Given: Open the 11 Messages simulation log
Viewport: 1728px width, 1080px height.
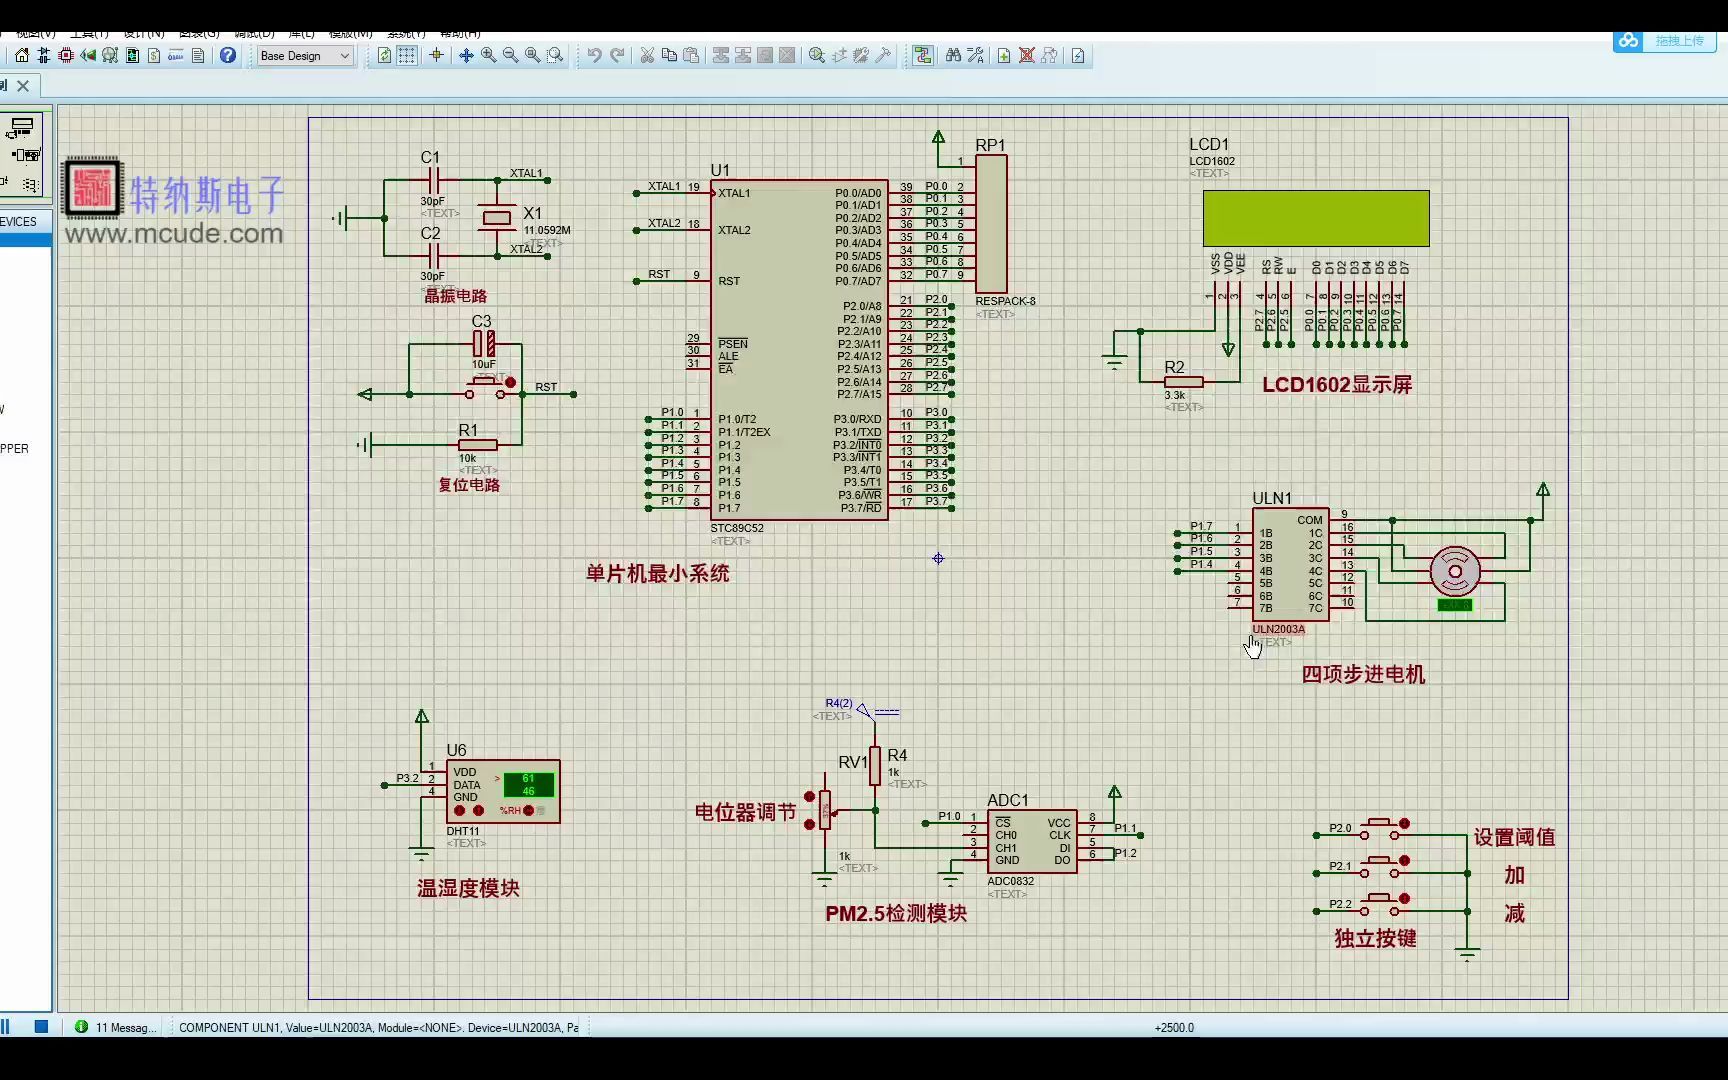Looking at the screenshot, I should point(116,1027).
